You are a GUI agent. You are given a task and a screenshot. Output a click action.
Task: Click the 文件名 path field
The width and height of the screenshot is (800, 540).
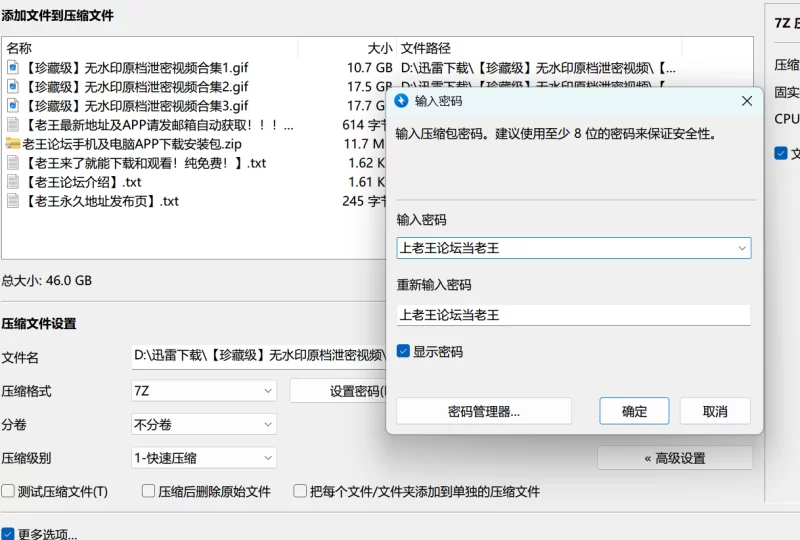259,356
